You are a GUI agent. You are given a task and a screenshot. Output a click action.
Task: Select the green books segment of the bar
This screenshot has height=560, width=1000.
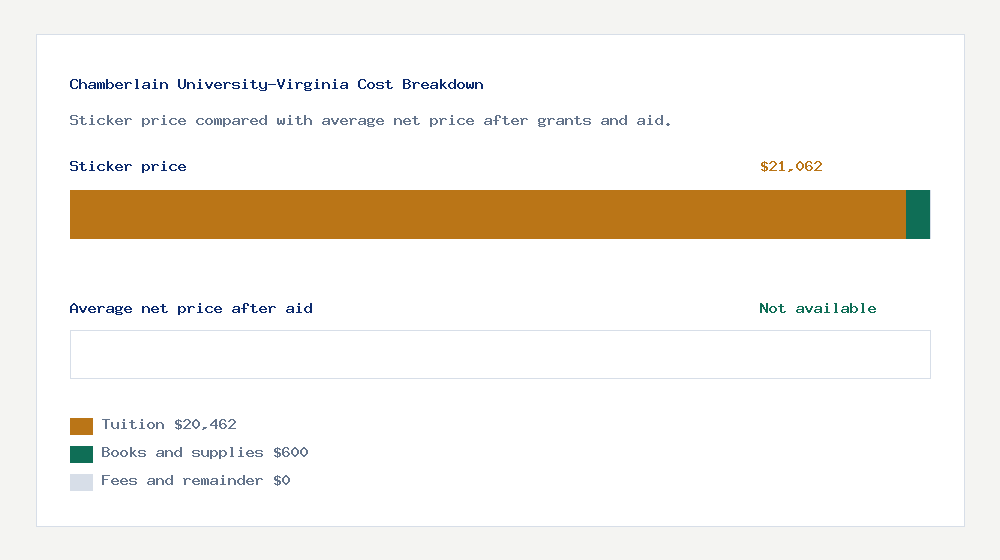pyautogui.click(x=918, y=214)
